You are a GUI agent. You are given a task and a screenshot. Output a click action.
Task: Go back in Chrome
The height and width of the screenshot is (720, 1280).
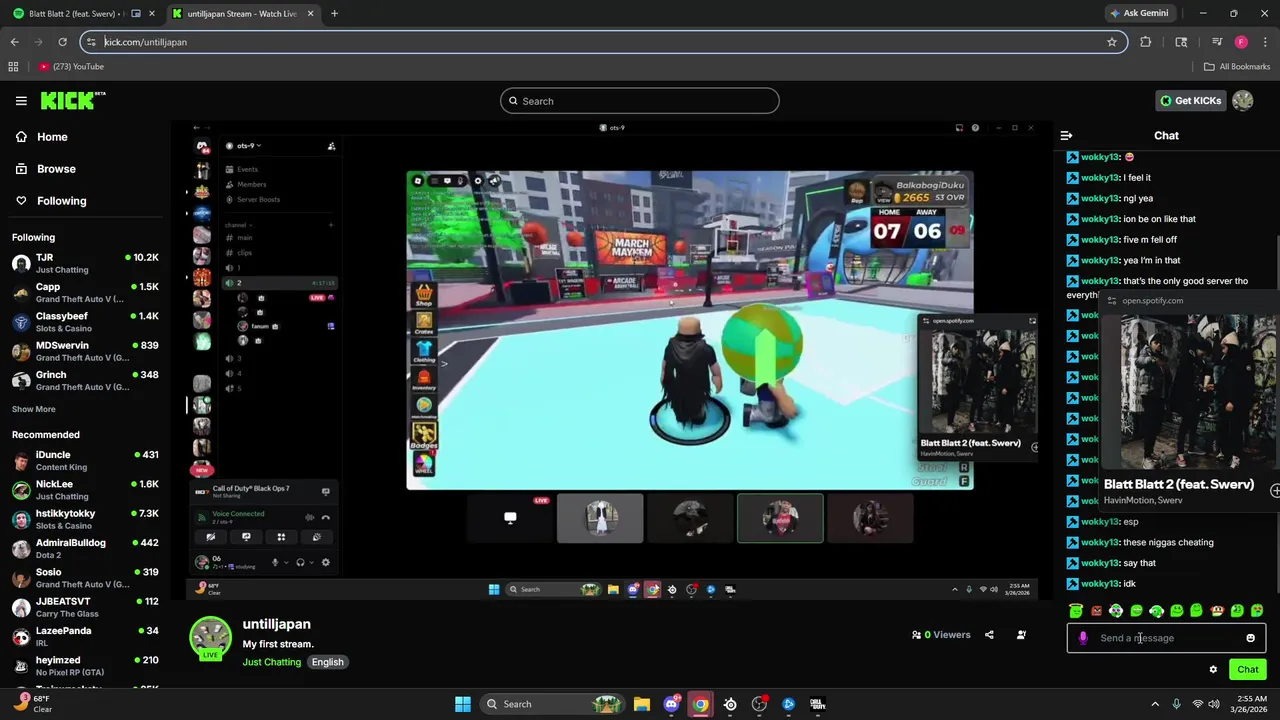click(x=14, y=42)
